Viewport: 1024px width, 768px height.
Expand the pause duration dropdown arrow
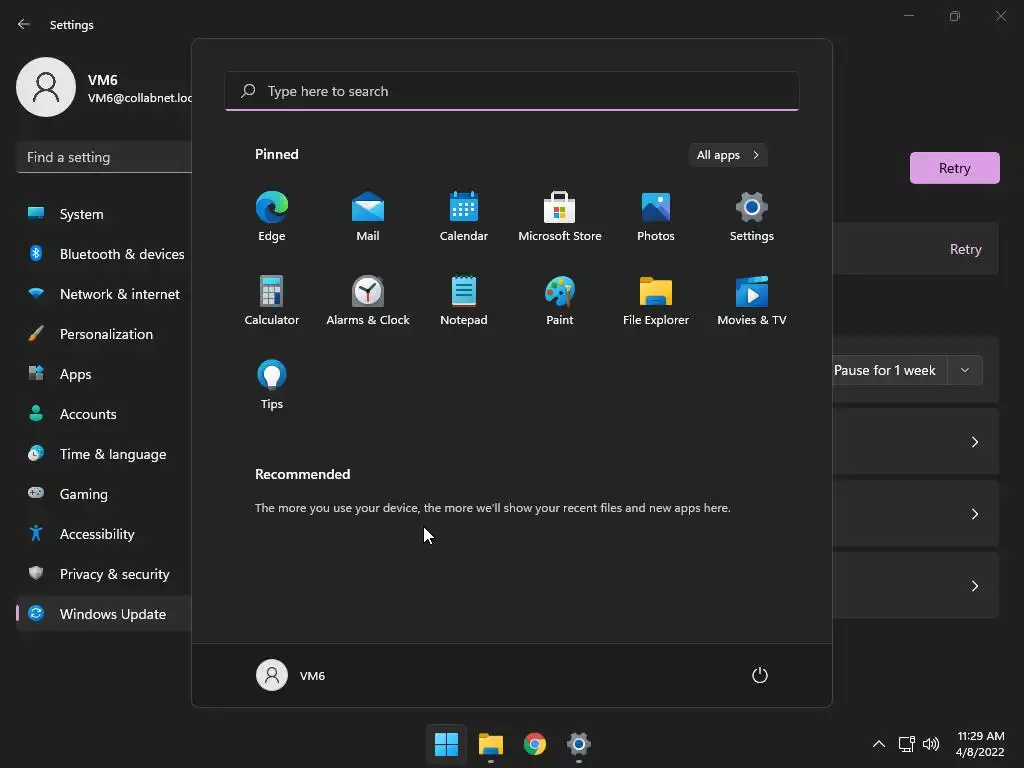coord(965,370)
